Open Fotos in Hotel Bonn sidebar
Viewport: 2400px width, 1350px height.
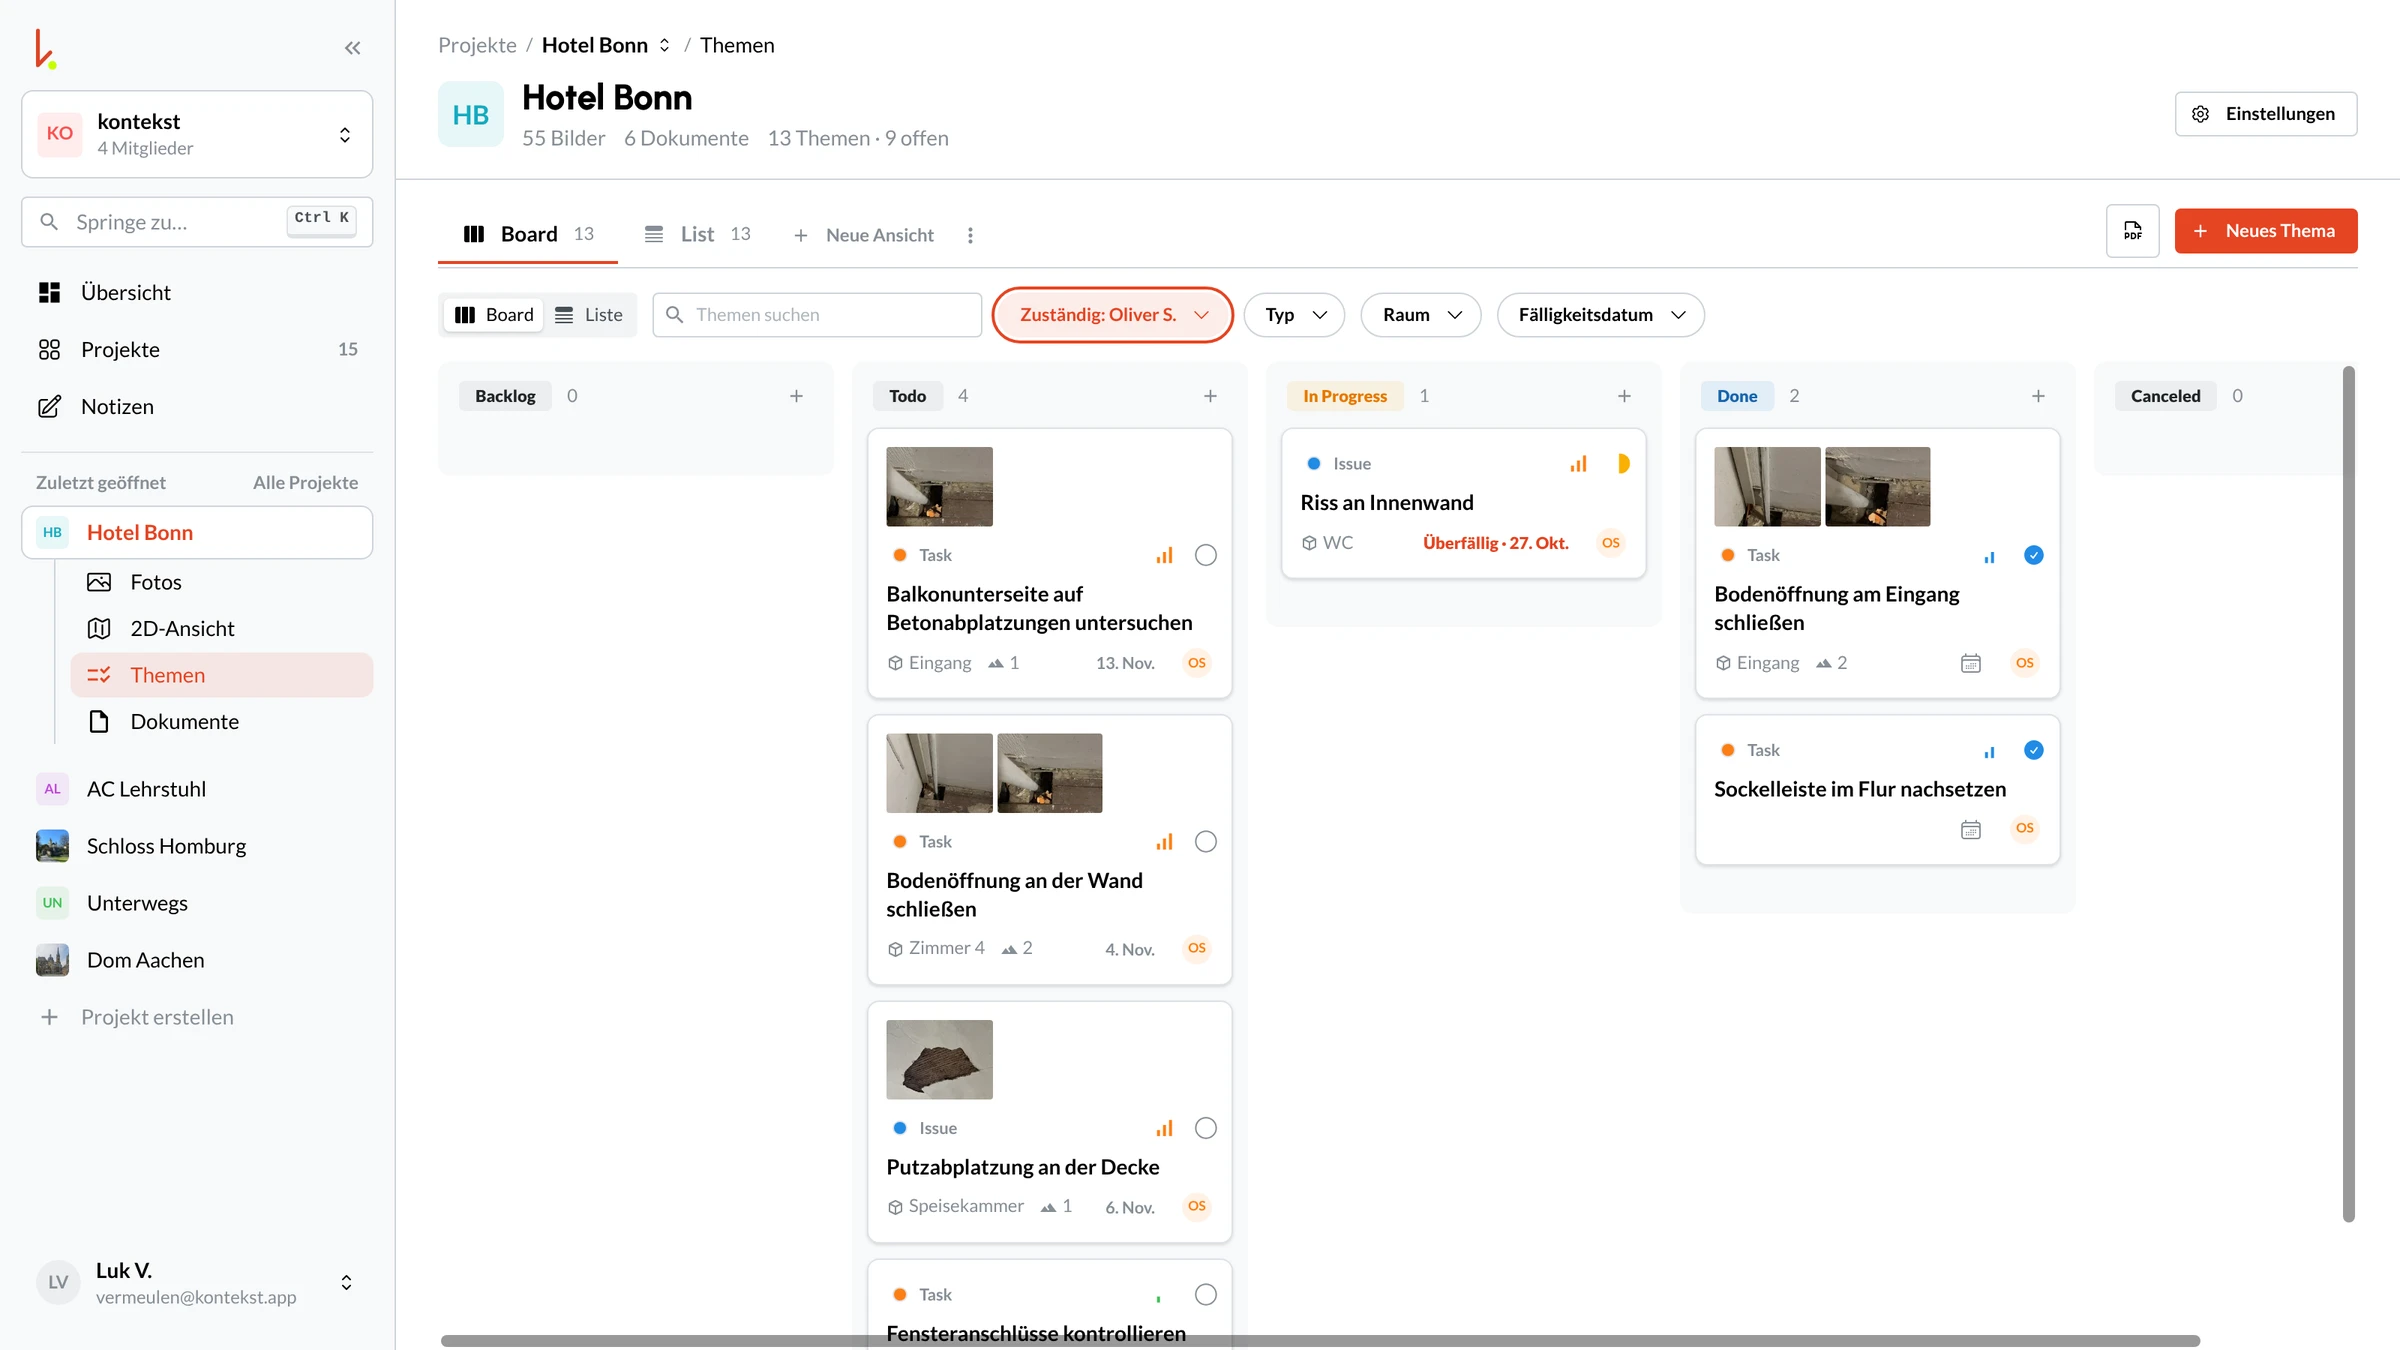[222, 582]
